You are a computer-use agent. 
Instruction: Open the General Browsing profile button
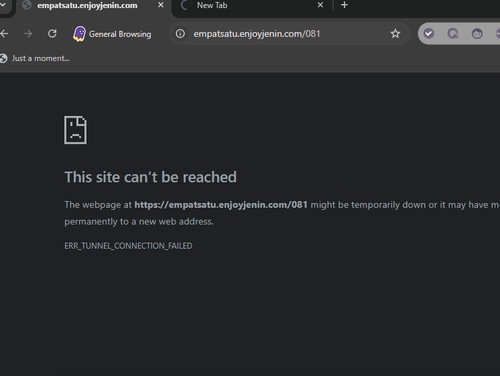point(112,34)
